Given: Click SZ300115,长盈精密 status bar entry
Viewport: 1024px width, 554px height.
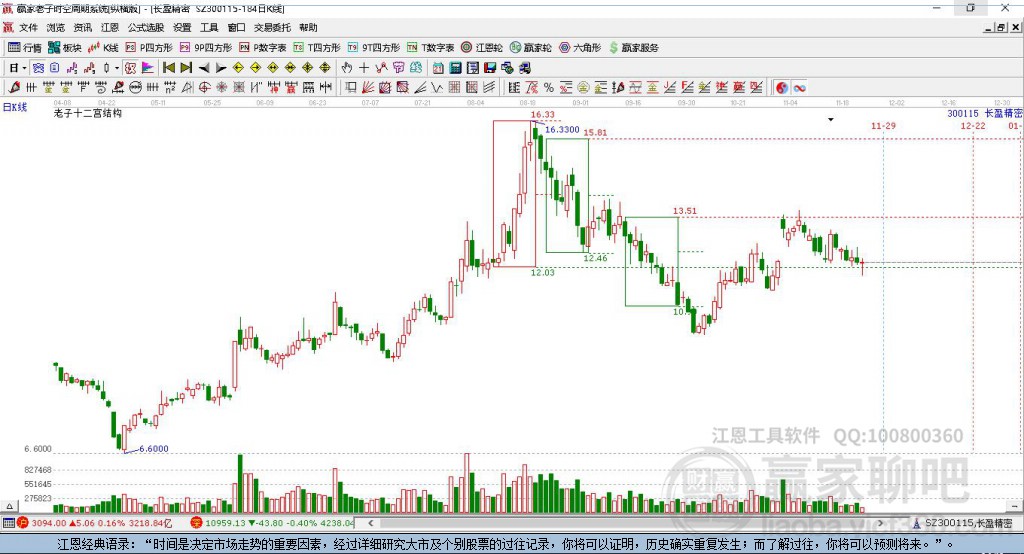Looking at the screenshot, I should [963, 523].
